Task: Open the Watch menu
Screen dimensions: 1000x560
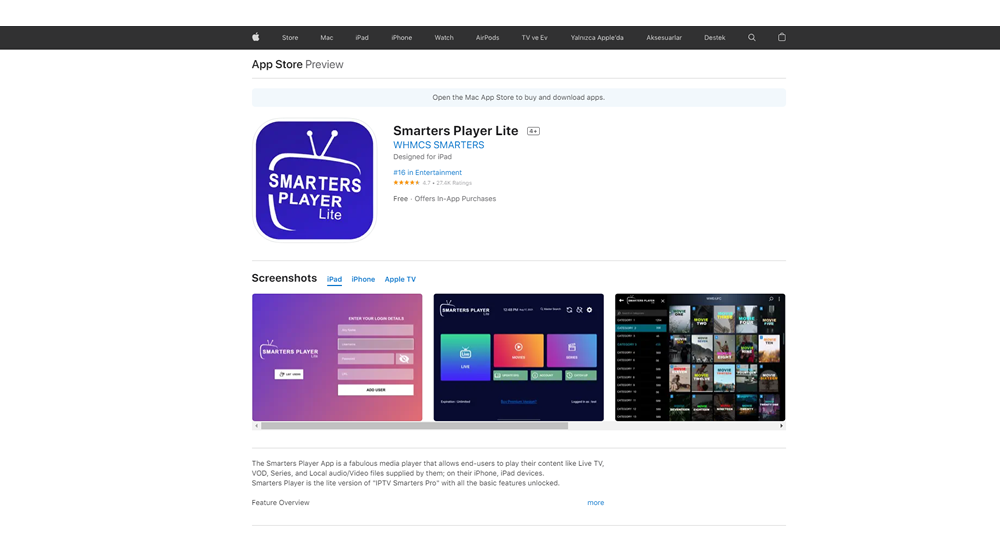Action: coord(444,38)
